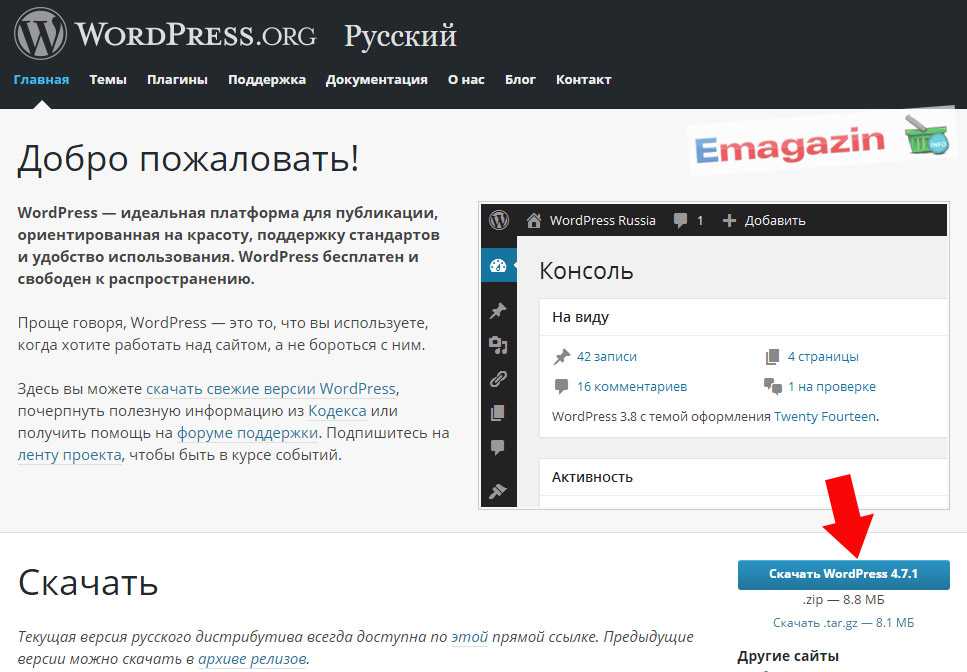Click the На виду panel title
967x672 pixels.
[580, 317]
